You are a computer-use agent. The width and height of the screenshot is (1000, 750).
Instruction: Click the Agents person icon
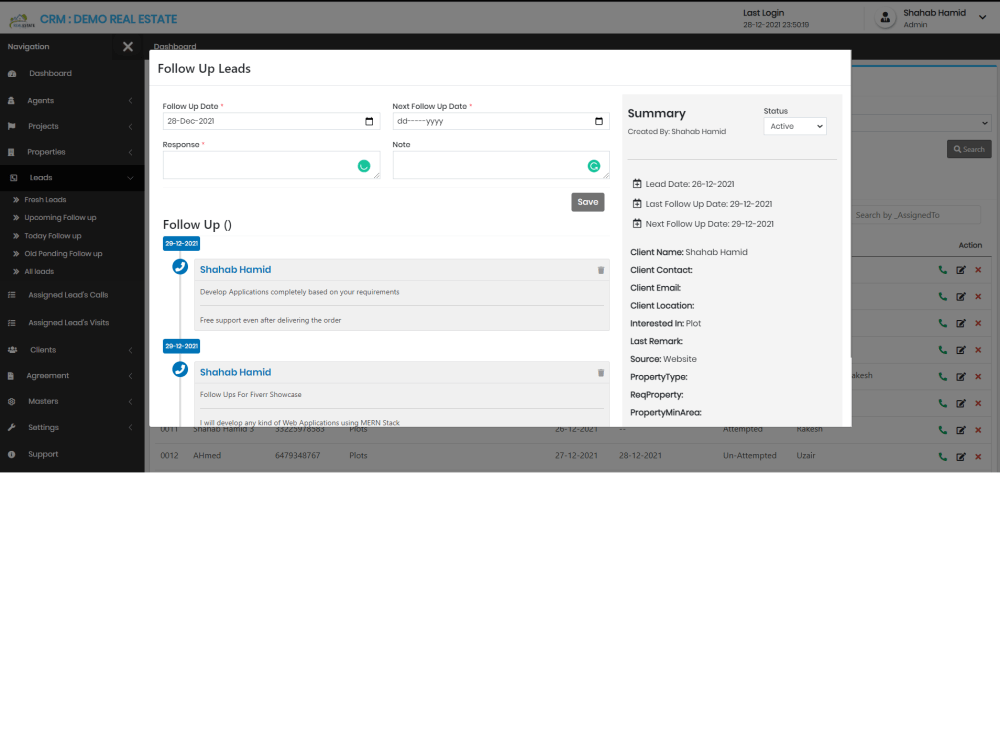pyautogui.click(x=11, y=101)
